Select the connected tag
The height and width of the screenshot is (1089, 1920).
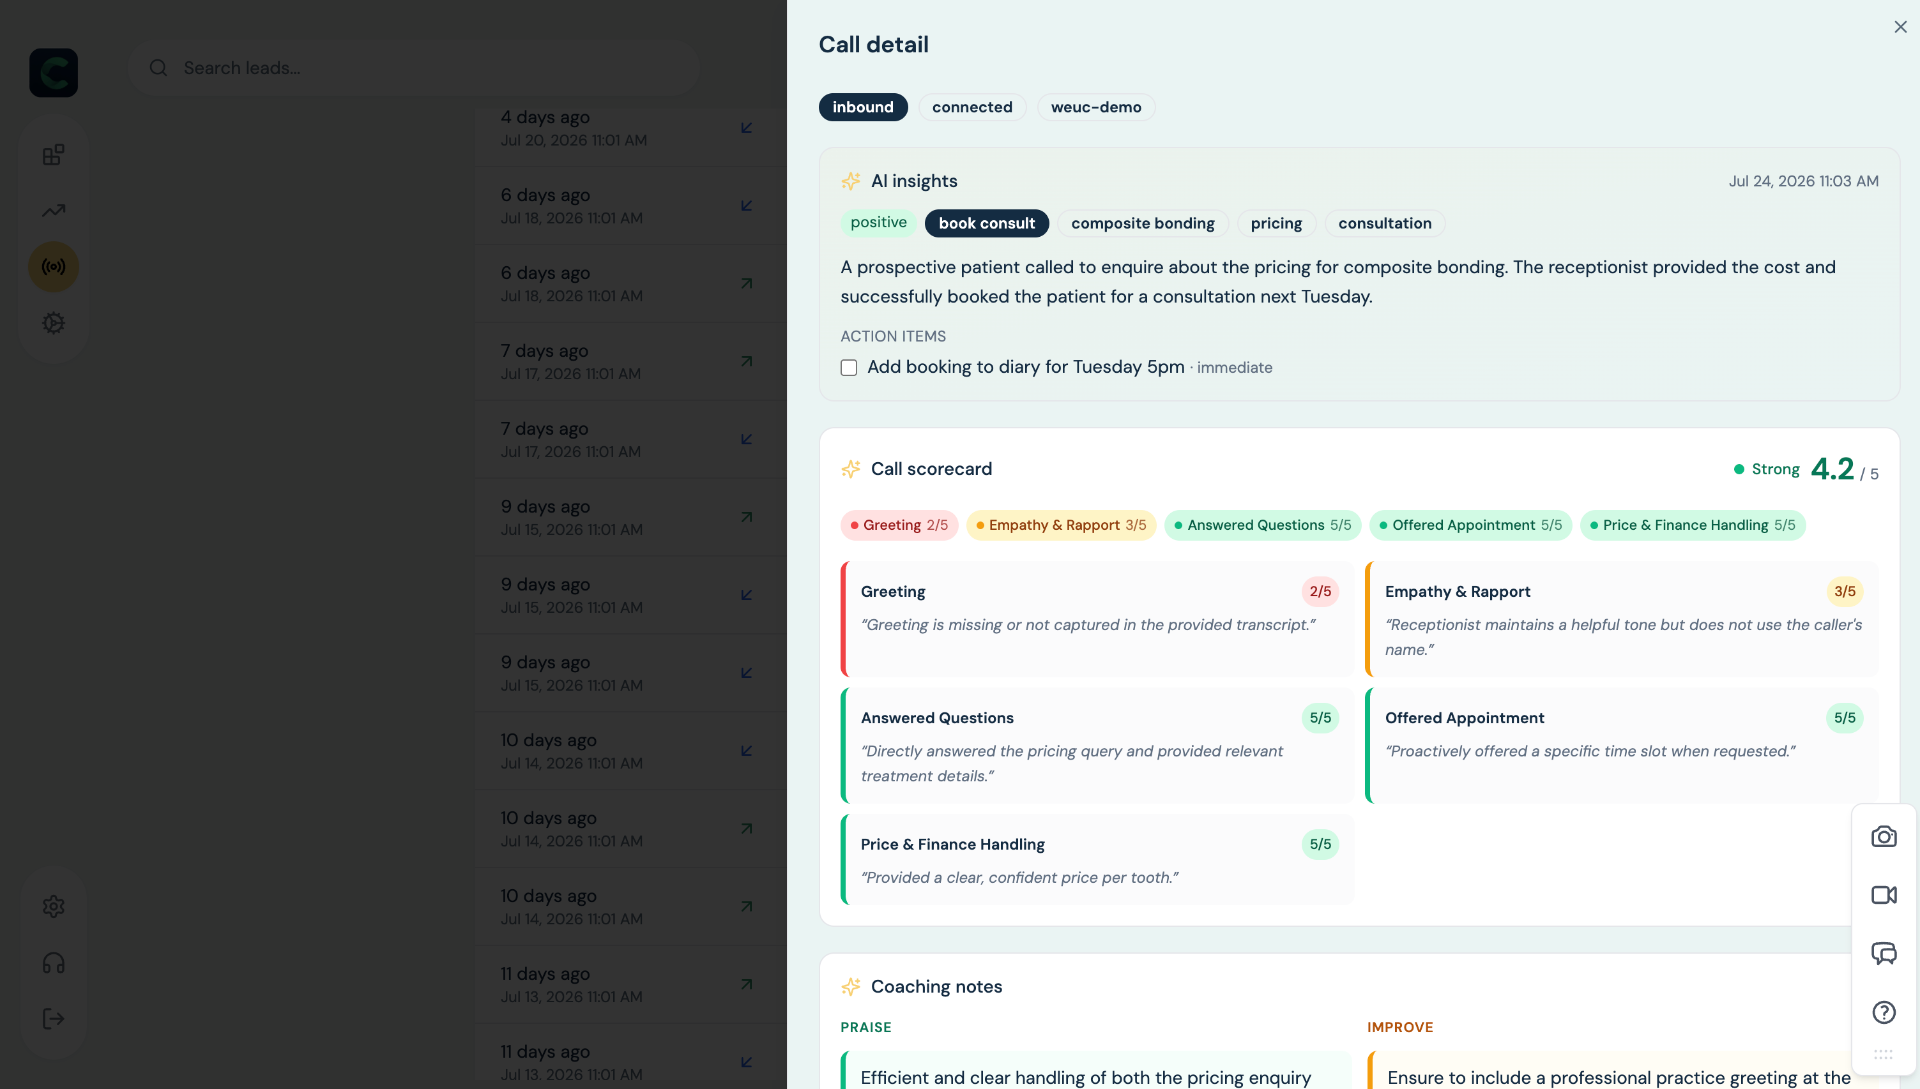click(972, 107)
